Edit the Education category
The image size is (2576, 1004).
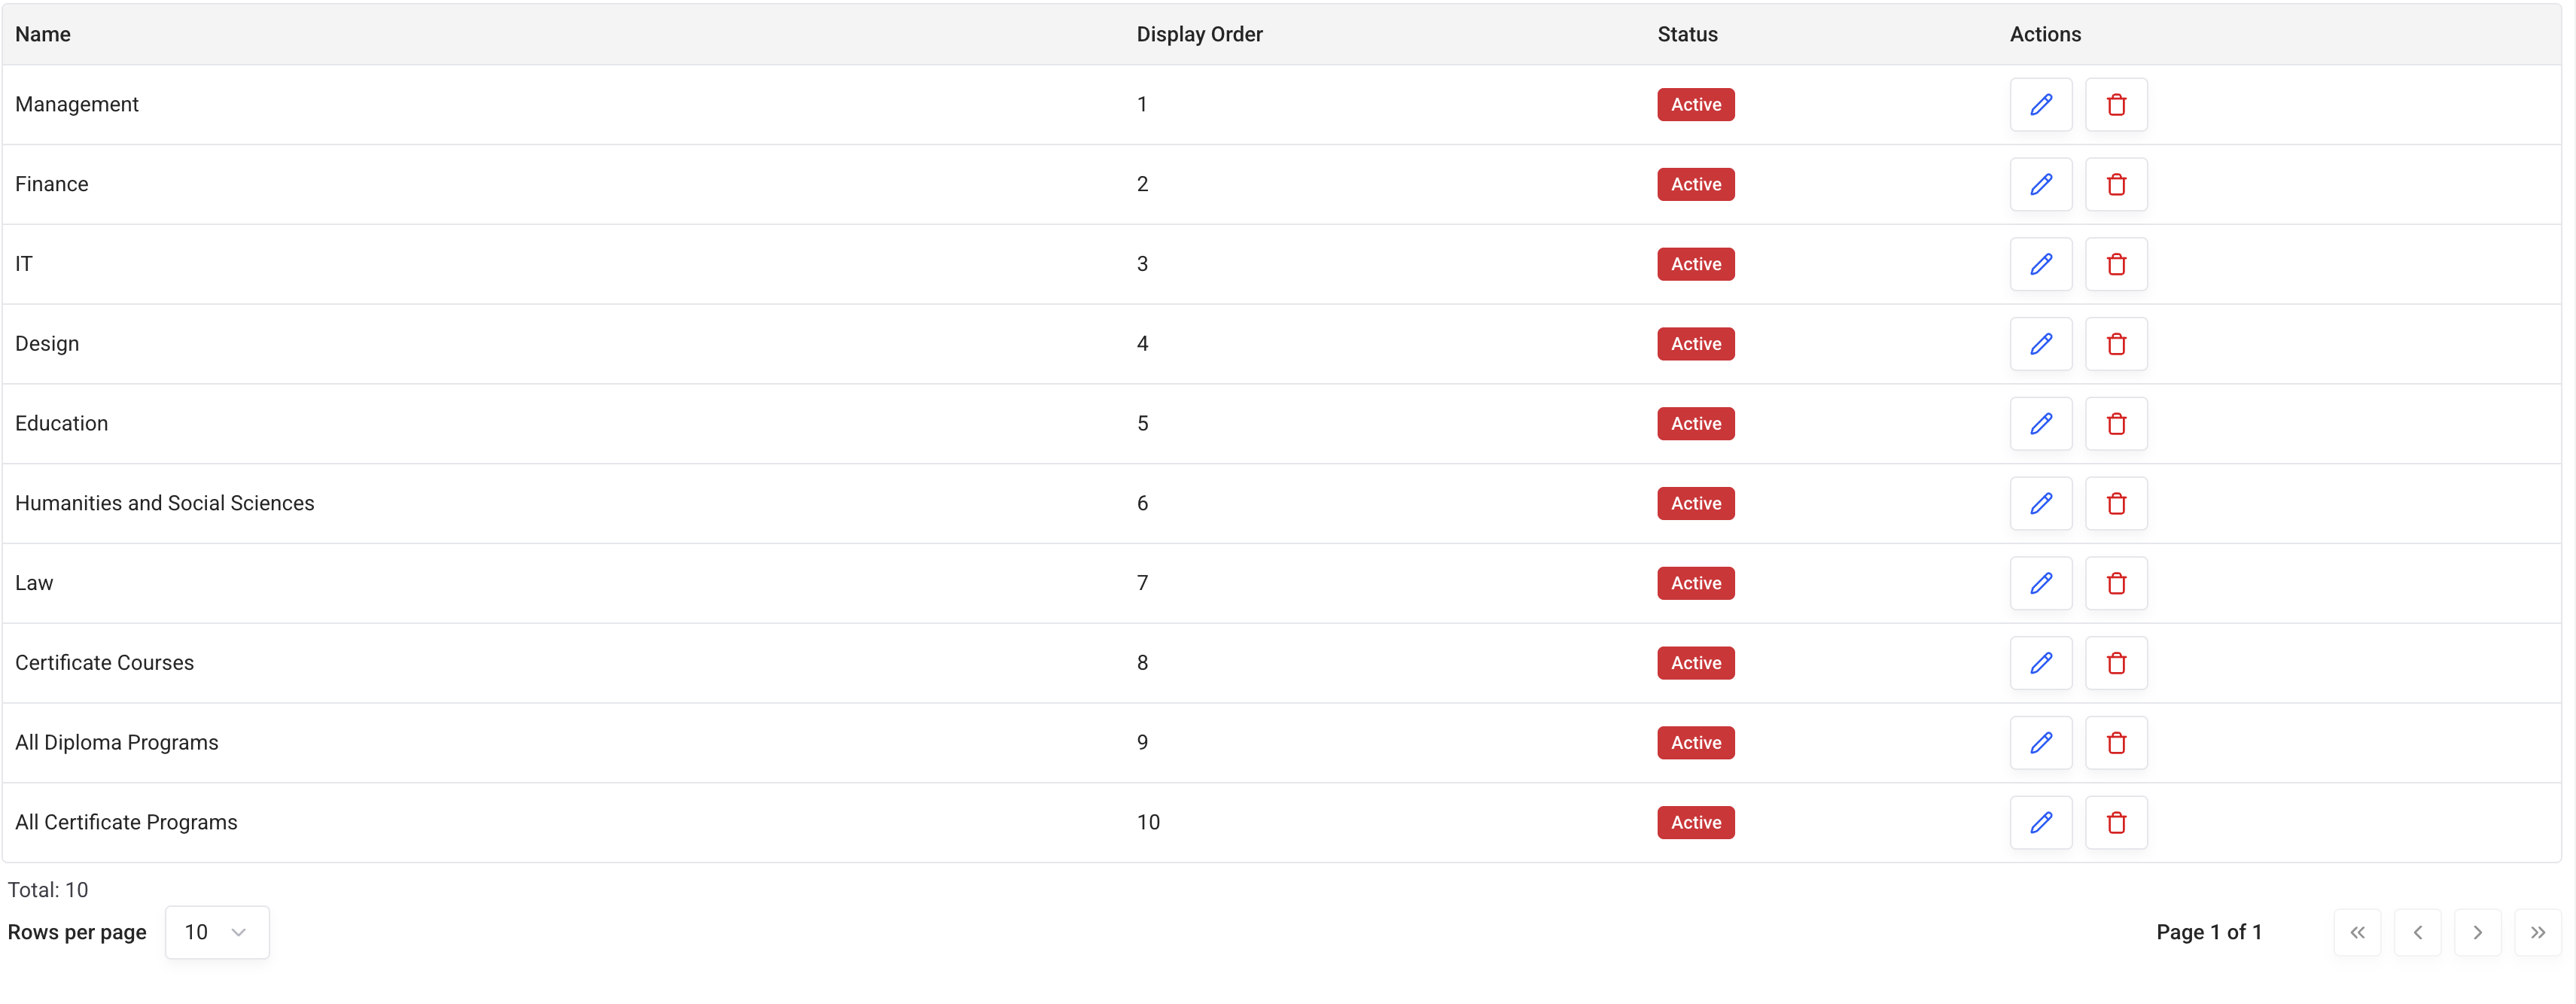coord(2041,424)
